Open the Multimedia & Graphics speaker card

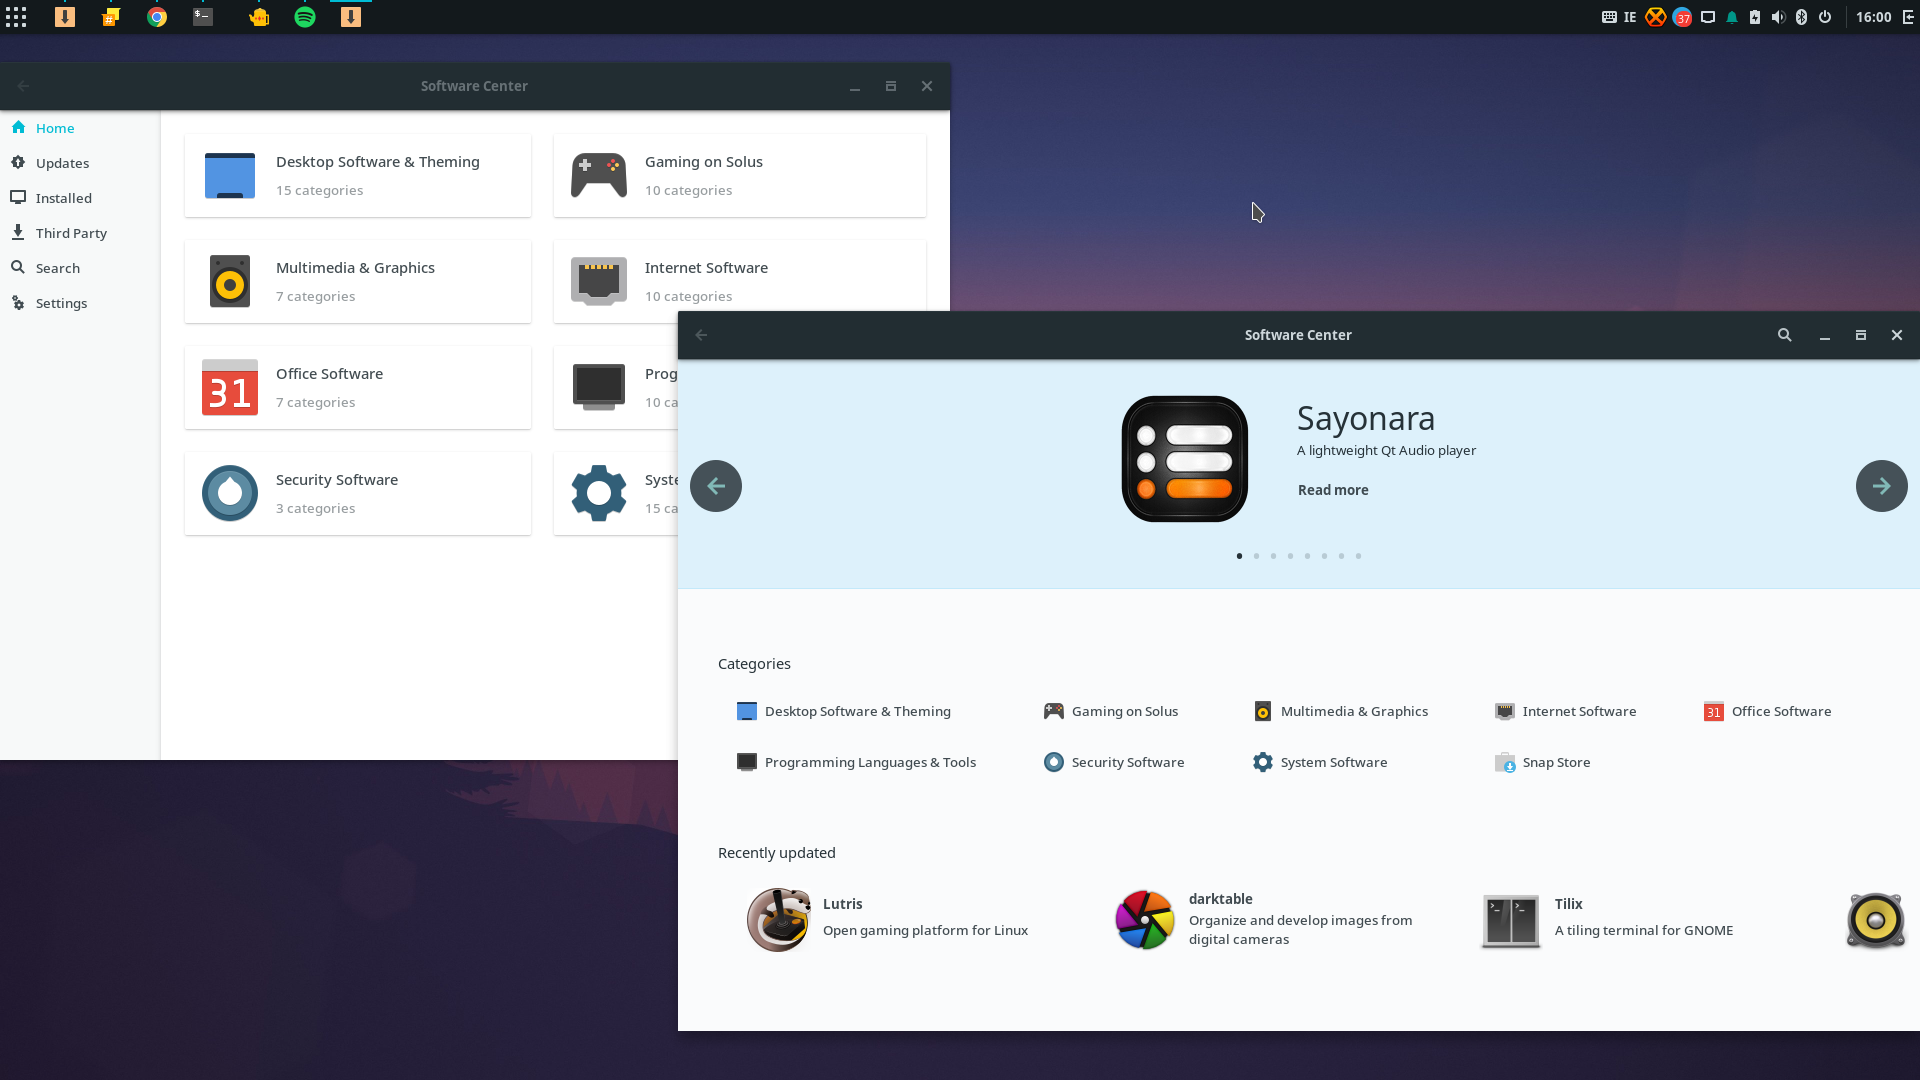tap(358, 282)
